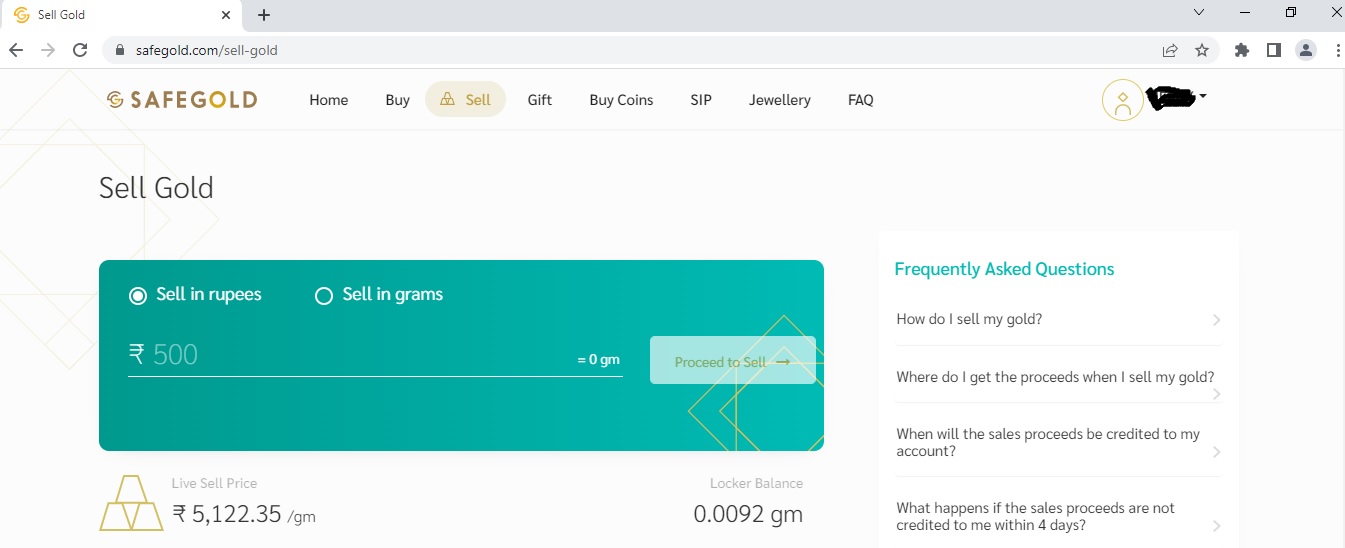The image size is (1345, 548).
Task: Select the Sell in grams option
Action: coord(324,295)
